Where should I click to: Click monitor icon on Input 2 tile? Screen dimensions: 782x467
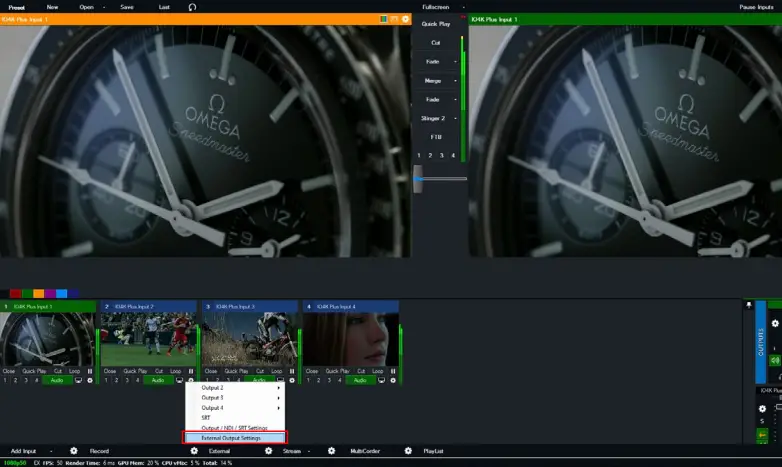(x=181, y=380)
